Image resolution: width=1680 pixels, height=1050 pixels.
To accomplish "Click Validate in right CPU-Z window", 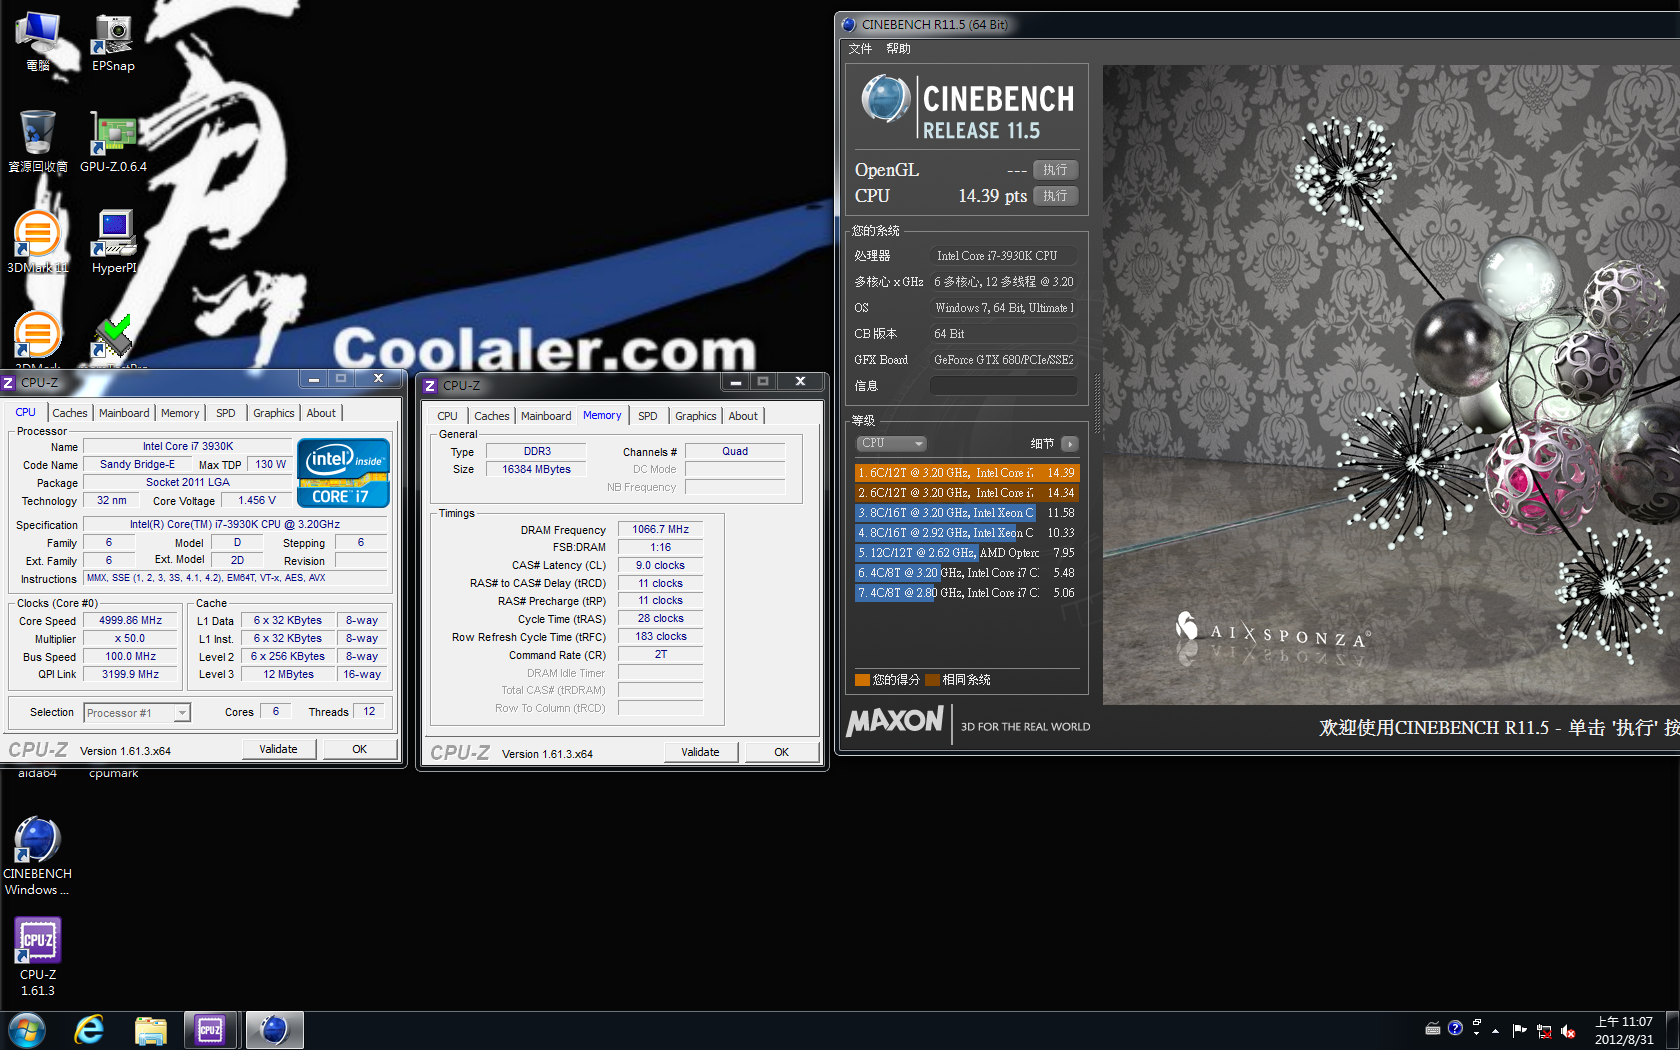I will [x=701, y=752].
